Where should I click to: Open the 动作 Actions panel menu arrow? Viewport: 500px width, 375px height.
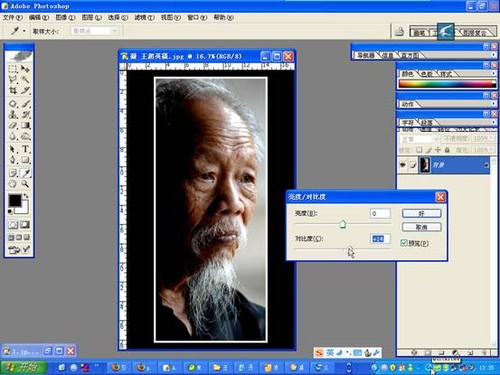click(493, 104)
